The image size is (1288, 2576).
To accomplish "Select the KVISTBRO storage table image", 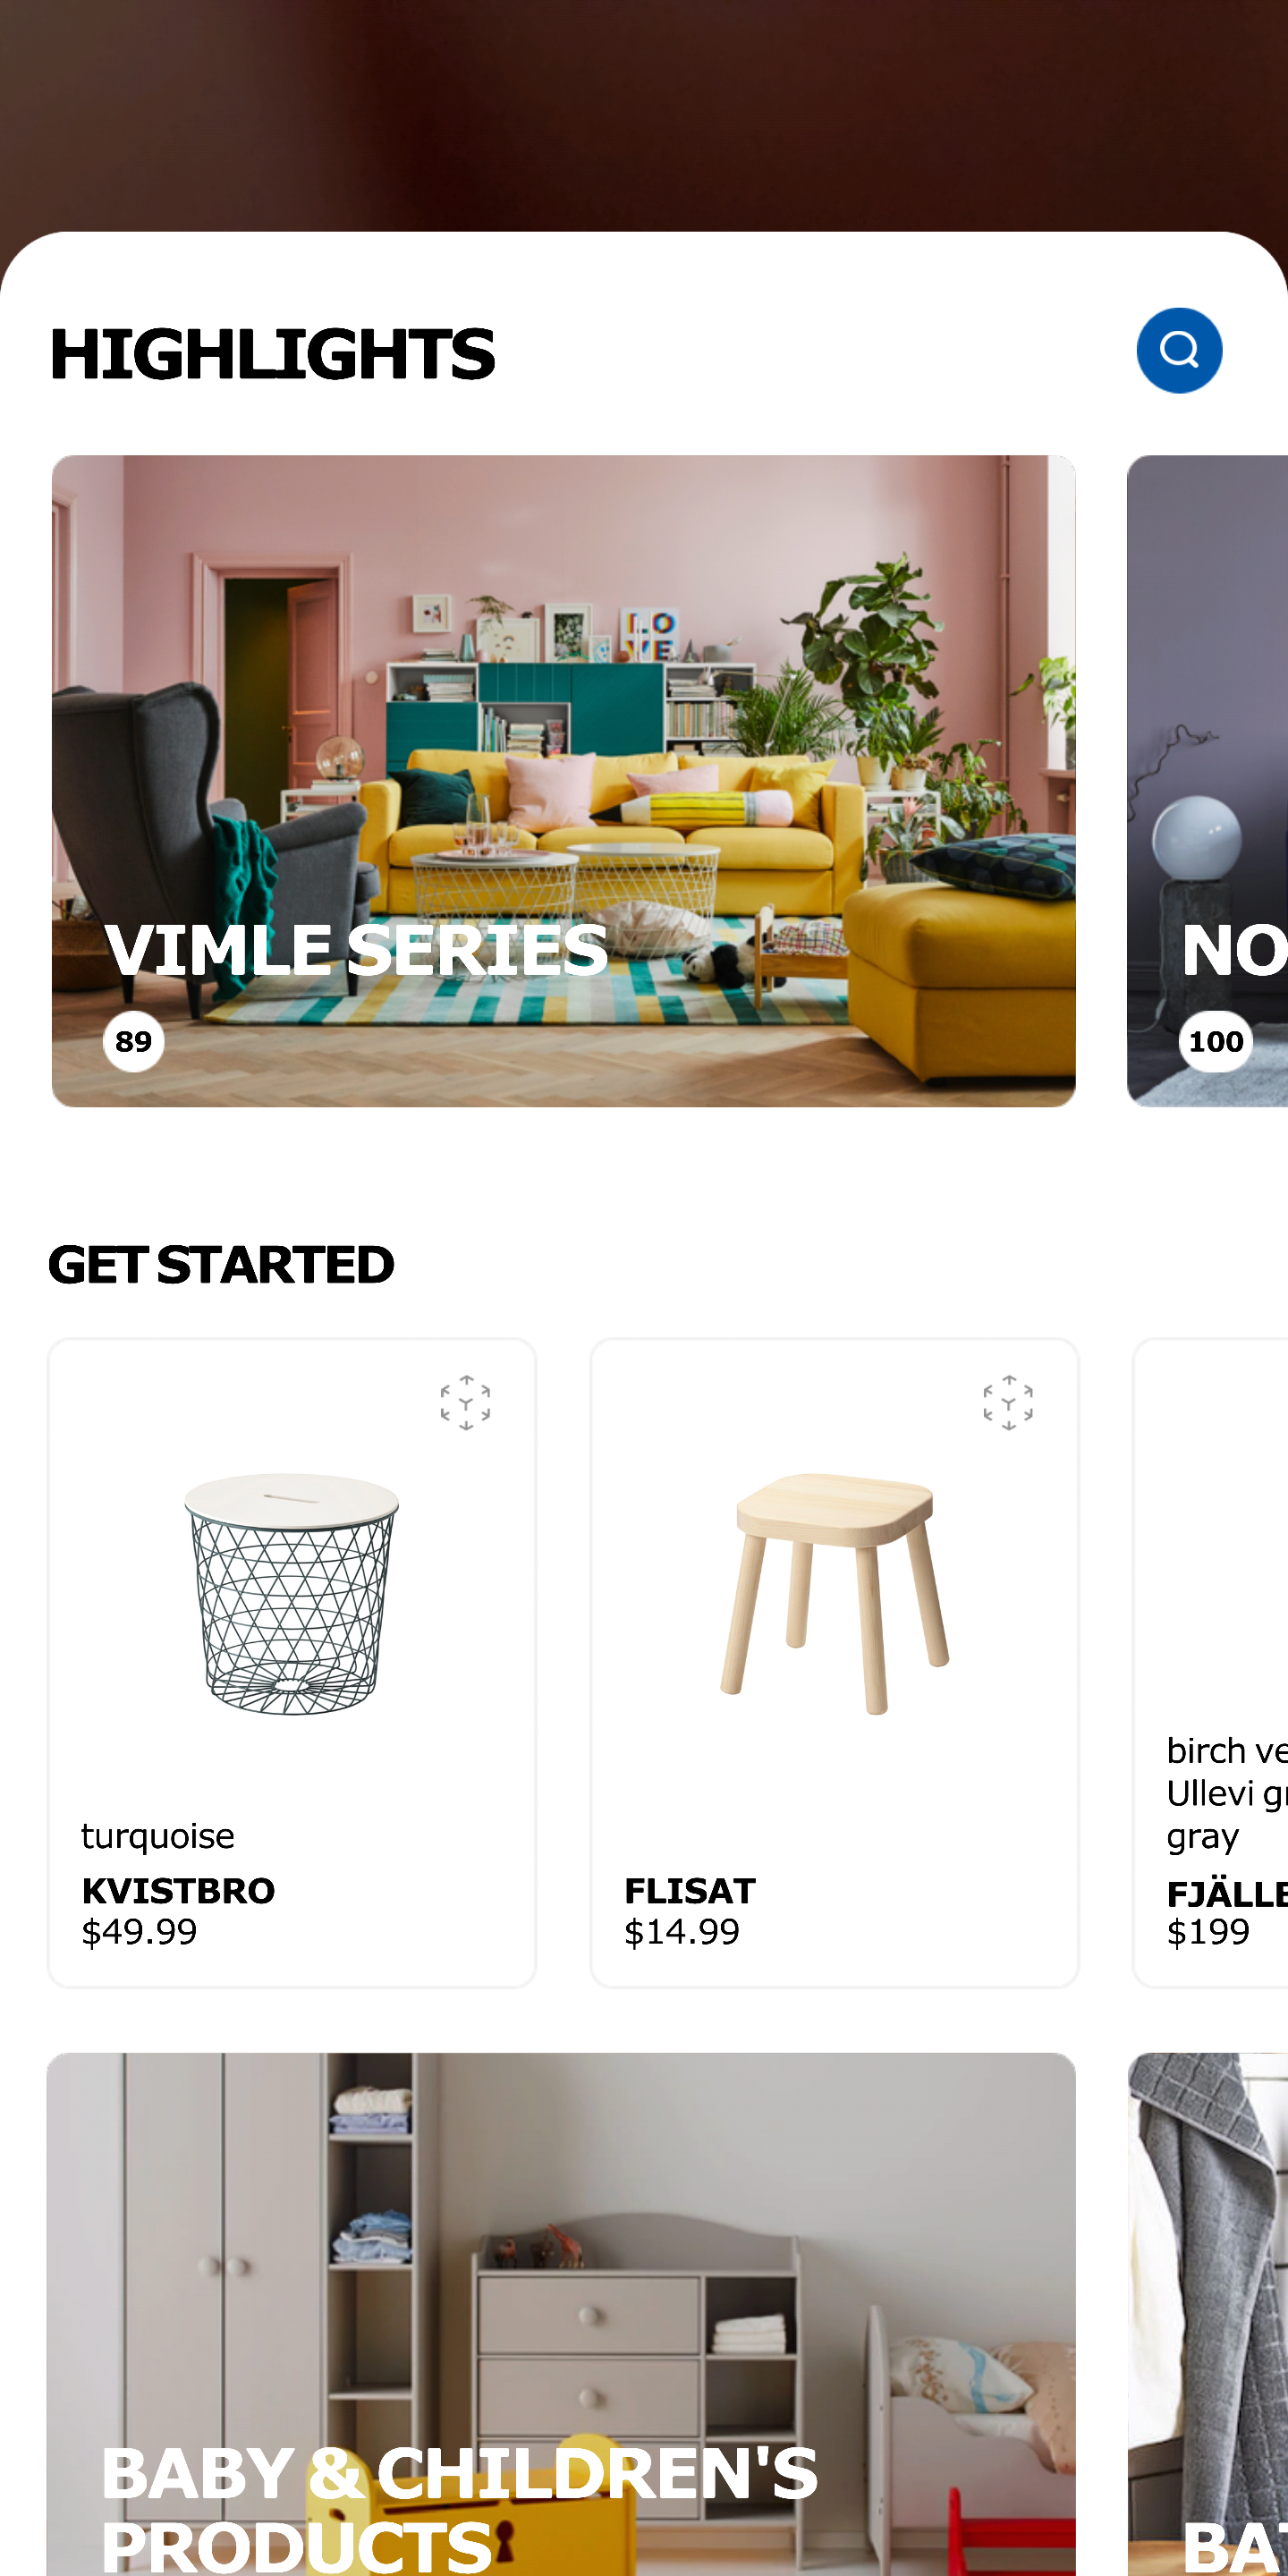I will coord(292,1594).
